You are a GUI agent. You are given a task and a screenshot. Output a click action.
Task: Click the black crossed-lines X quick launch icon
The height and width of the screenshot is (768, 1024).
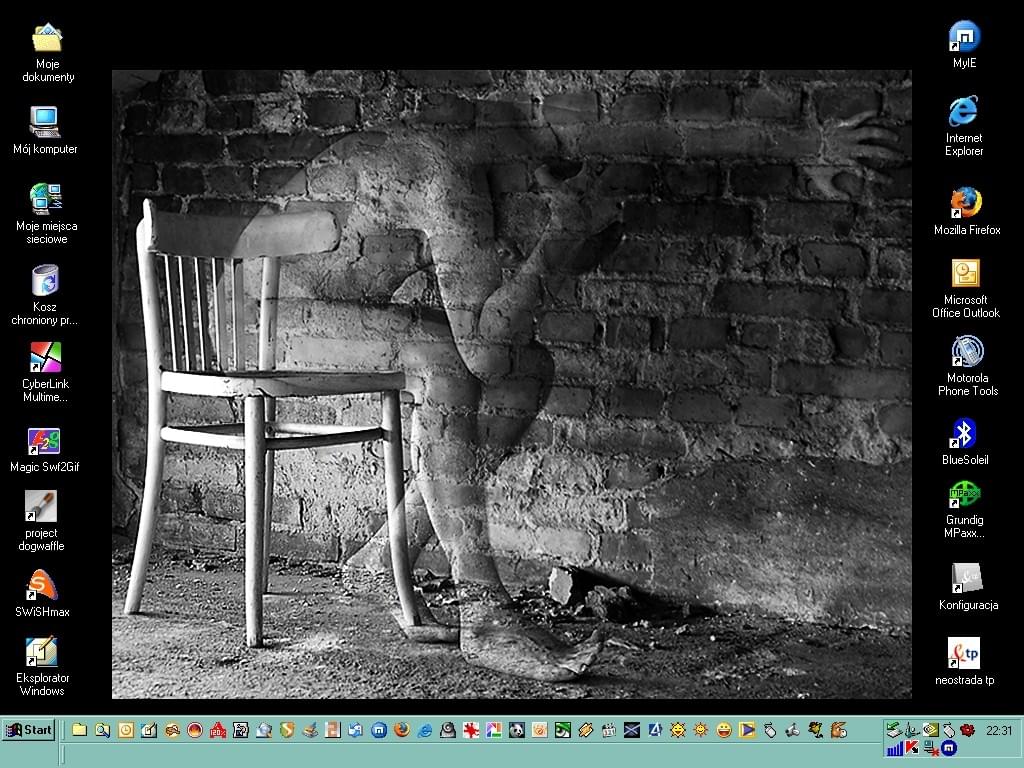(x=632, y=730)
